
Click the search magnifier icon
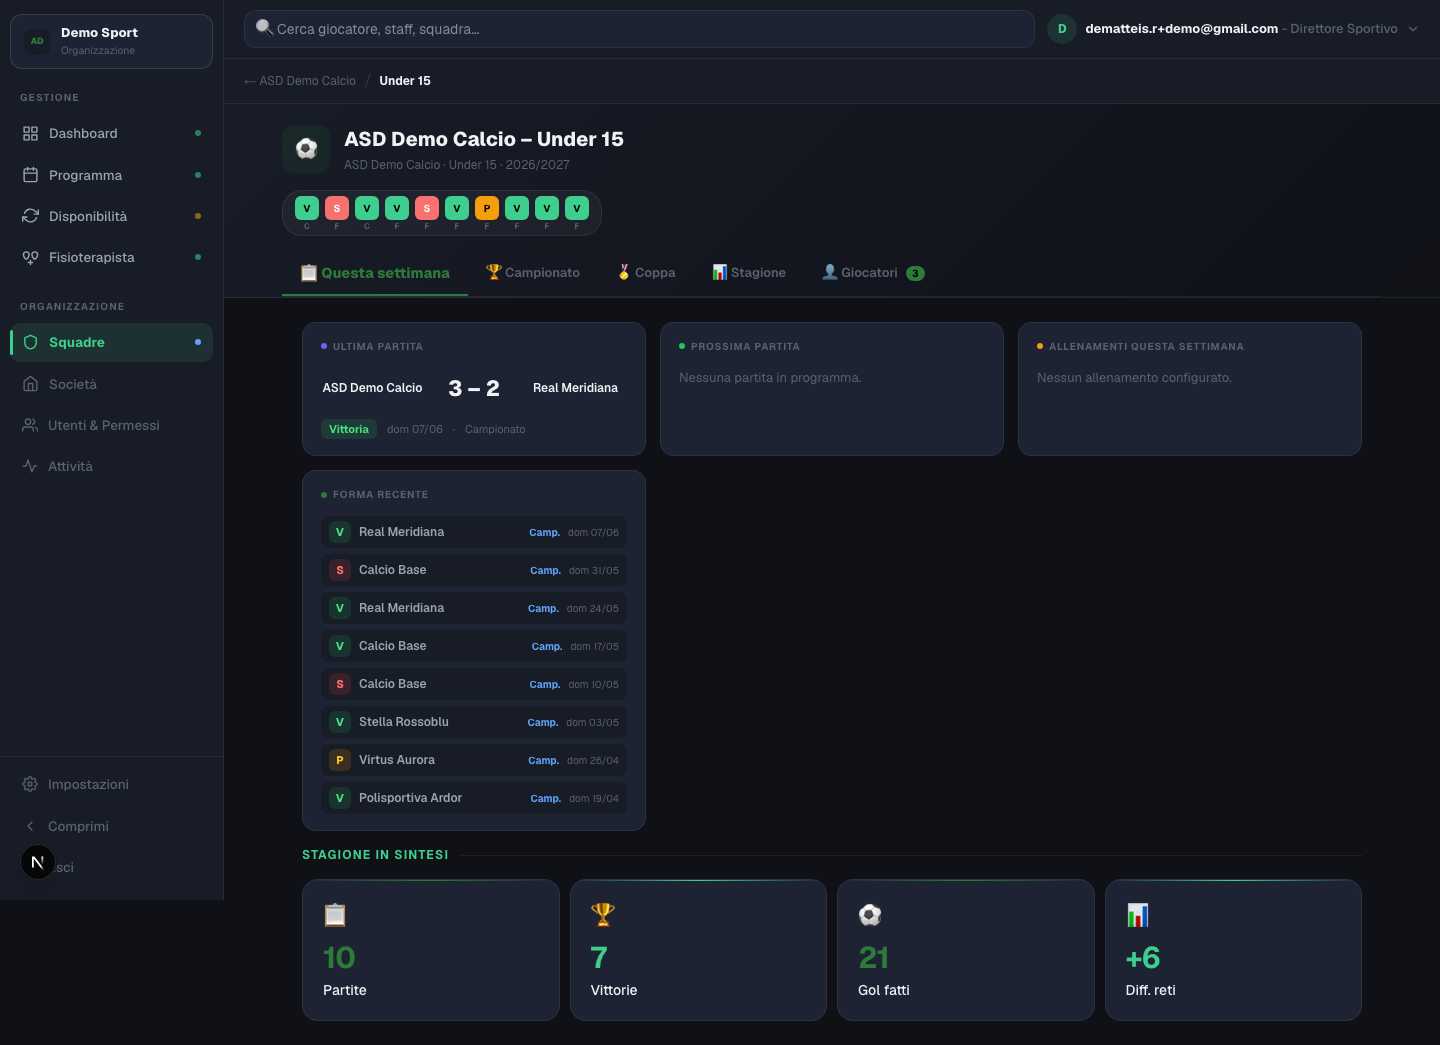point(264,28)
